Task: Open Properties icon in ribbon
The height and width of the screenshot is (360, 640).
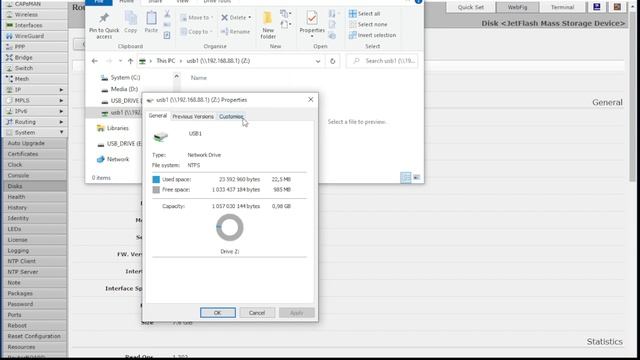Action: click(x=312, y=18)
